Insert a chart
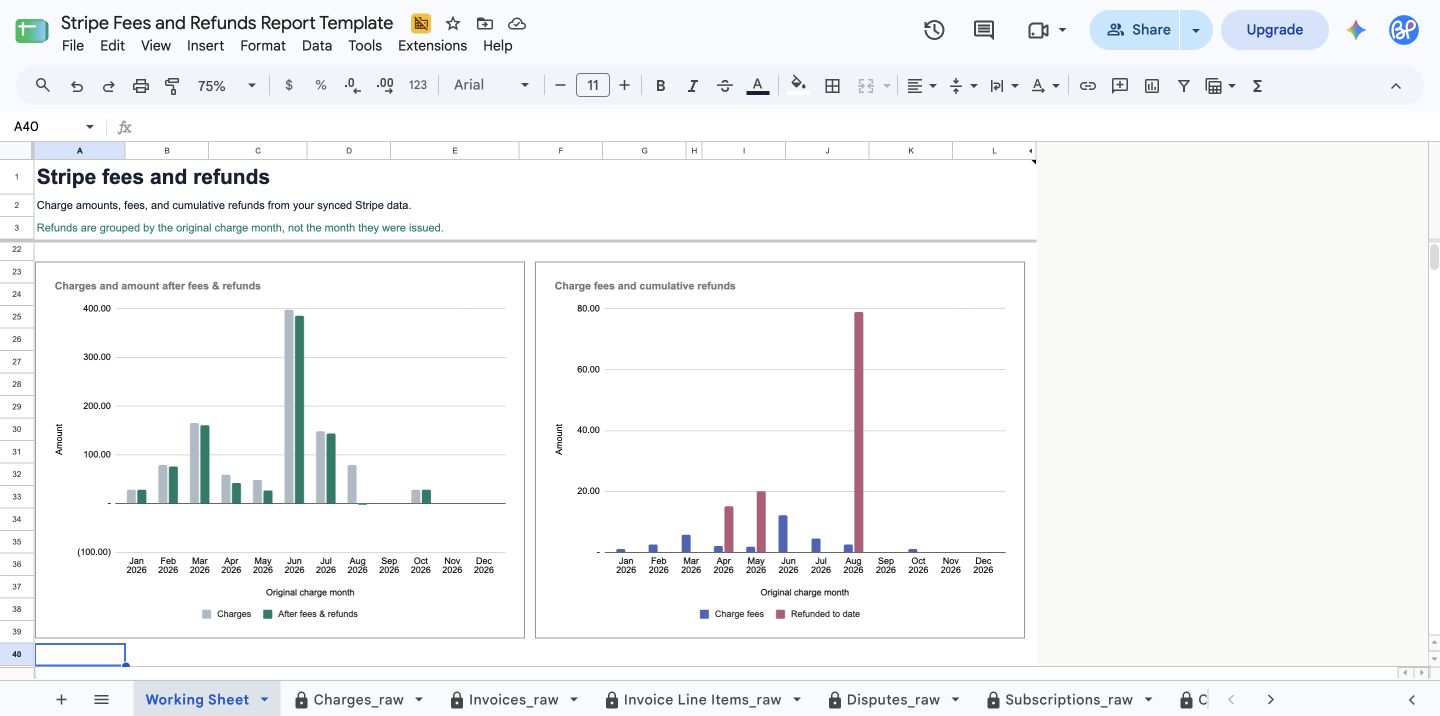Viewport: 1440px width, 716px height. coord(1152,86)
